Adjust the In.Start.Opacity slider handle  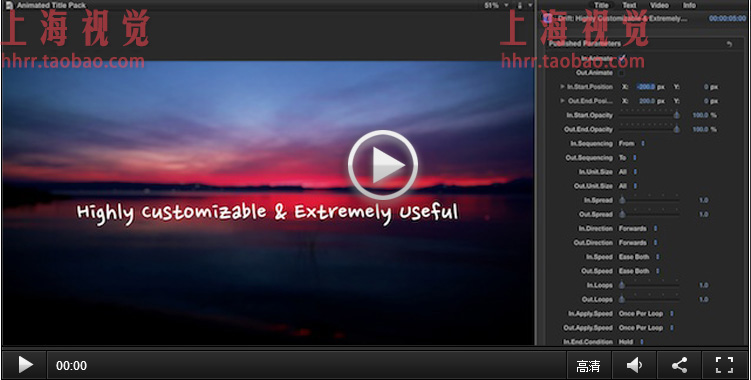pos(677,115)
